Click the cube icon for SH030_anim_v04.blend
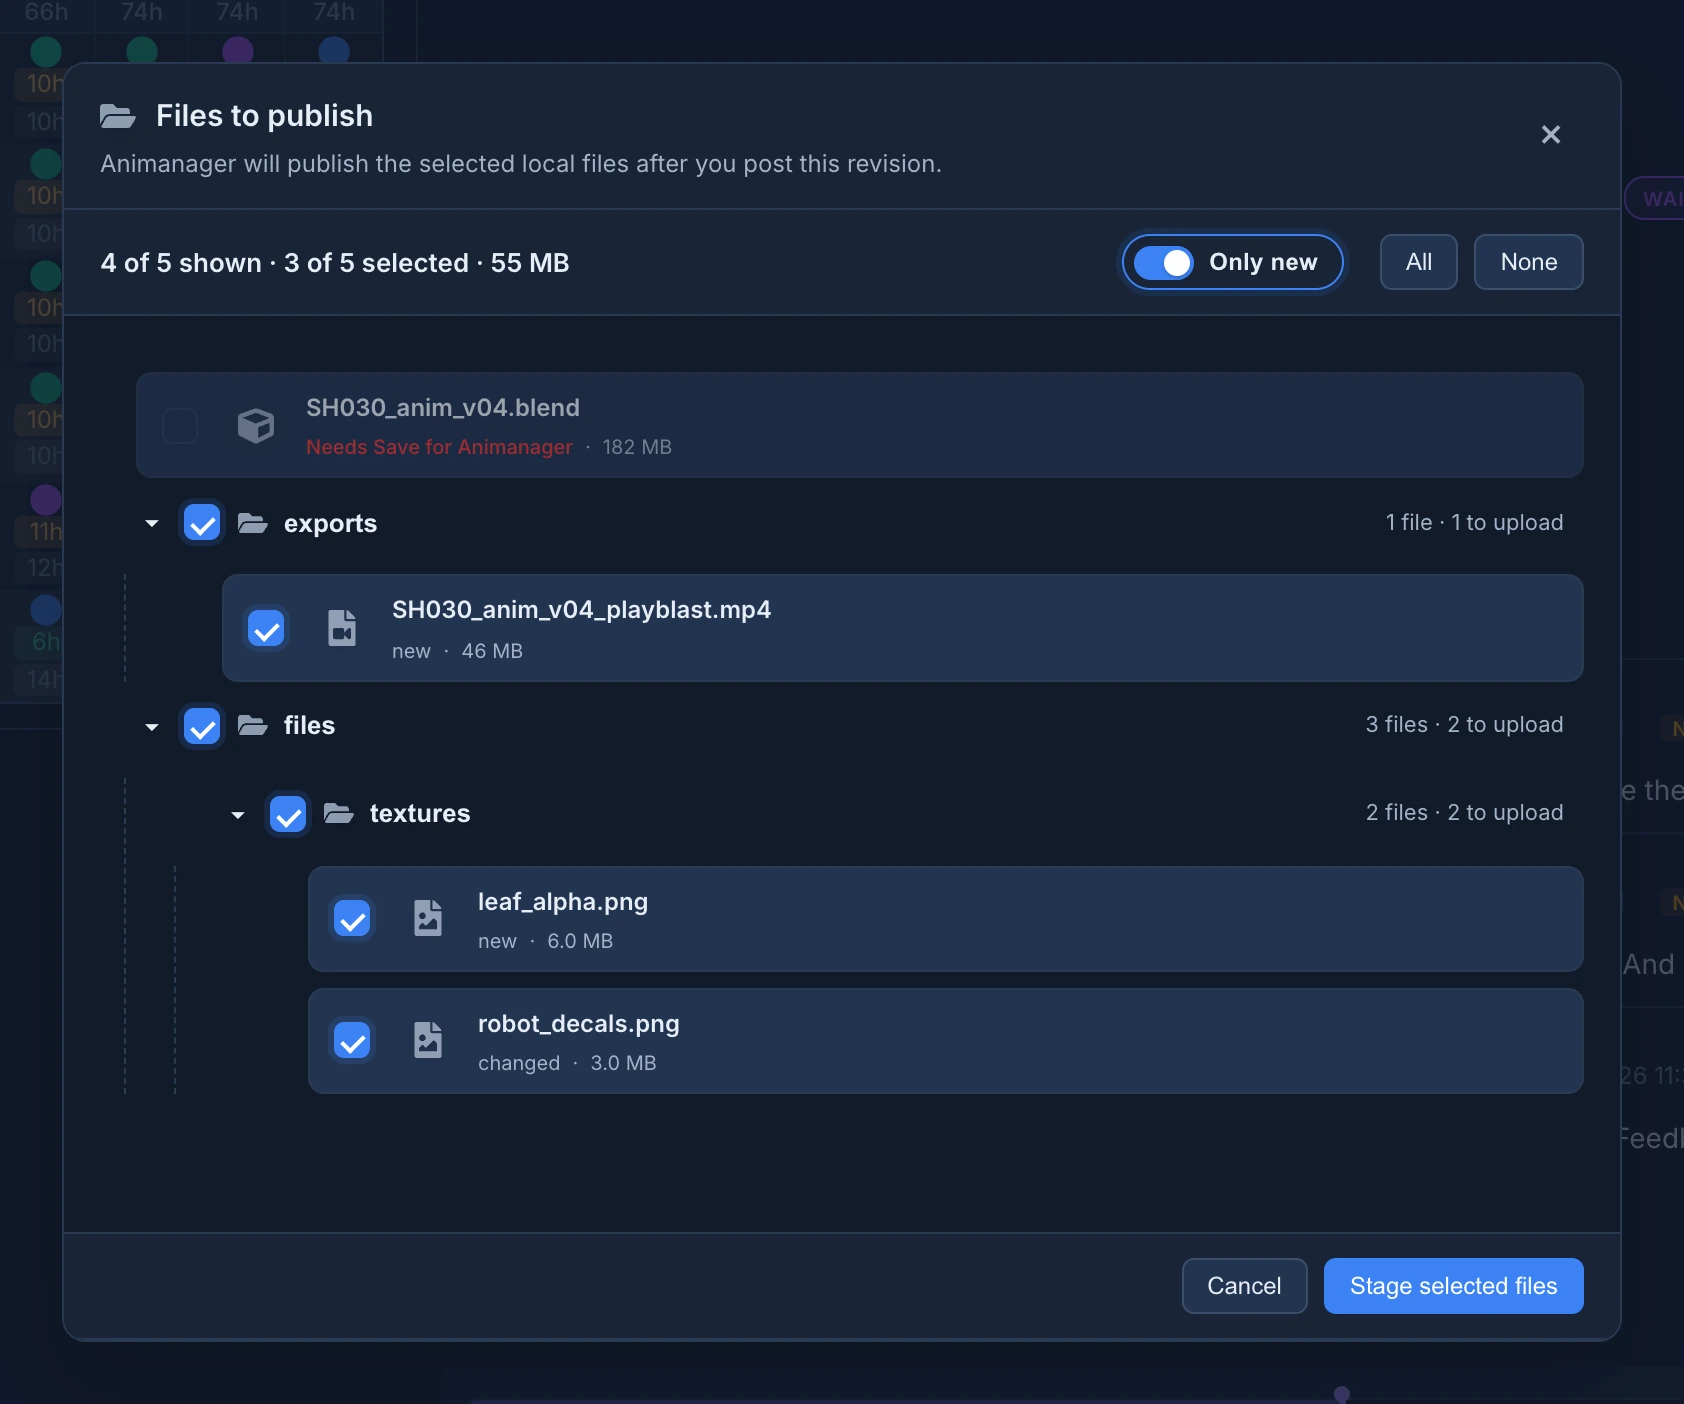Image resolution: width=1684 pixels, height=1404 pixels. (256, 426)
